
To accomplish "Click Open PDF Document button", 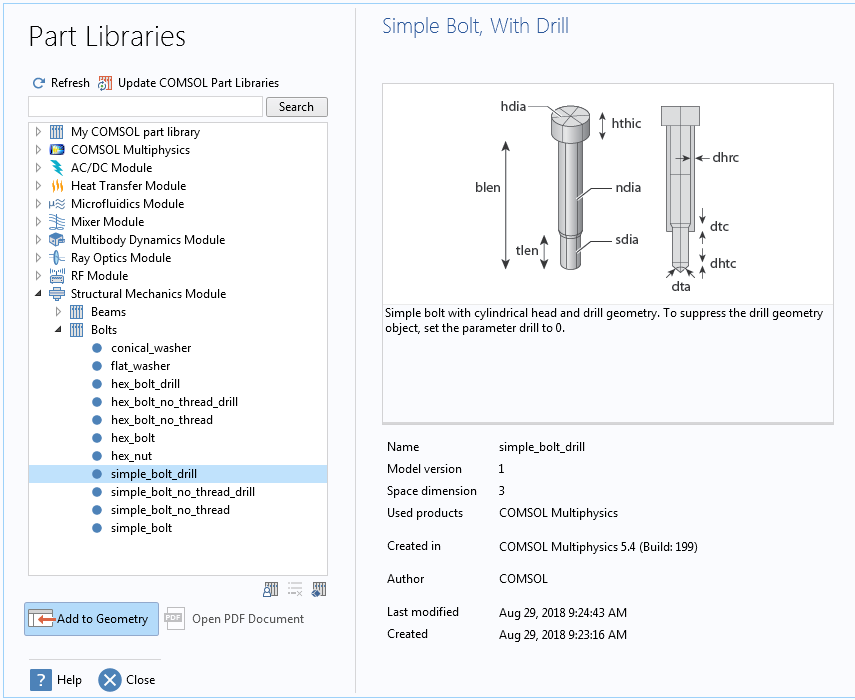I will click(234, 619).
